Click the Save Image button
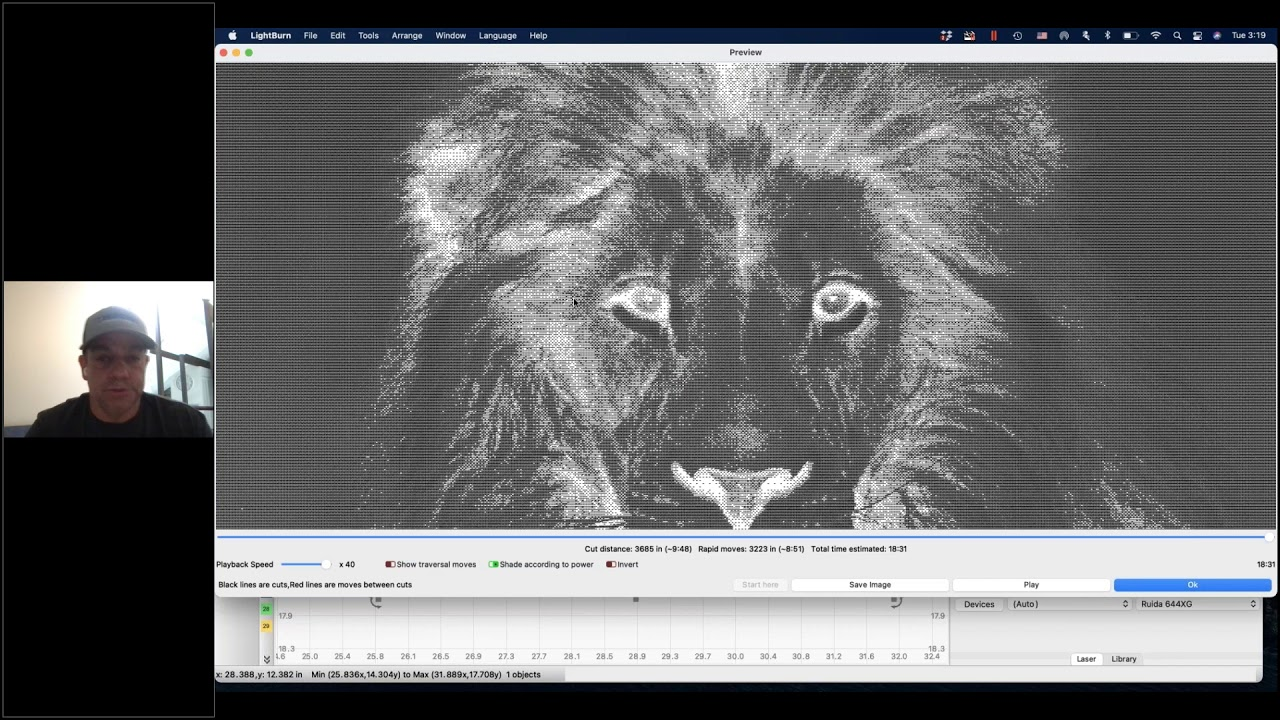 tap(870, 585)
